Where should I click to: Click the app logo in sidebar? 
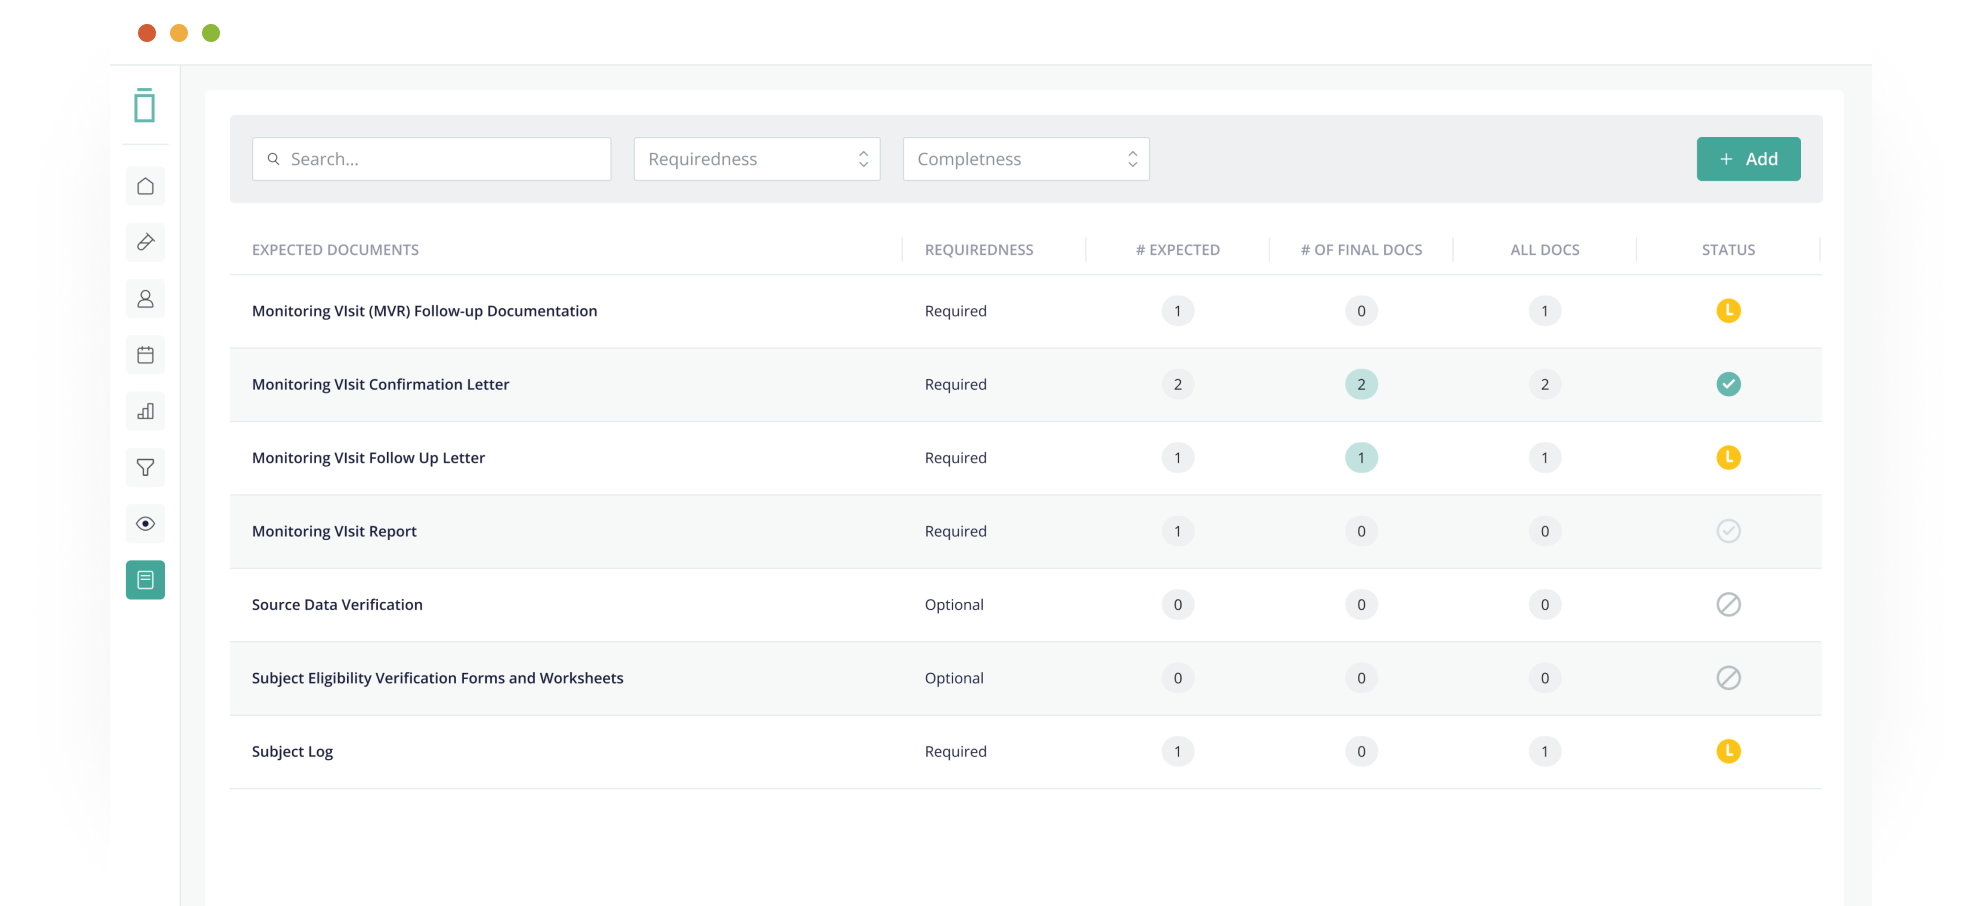click(x=145, y=105)
